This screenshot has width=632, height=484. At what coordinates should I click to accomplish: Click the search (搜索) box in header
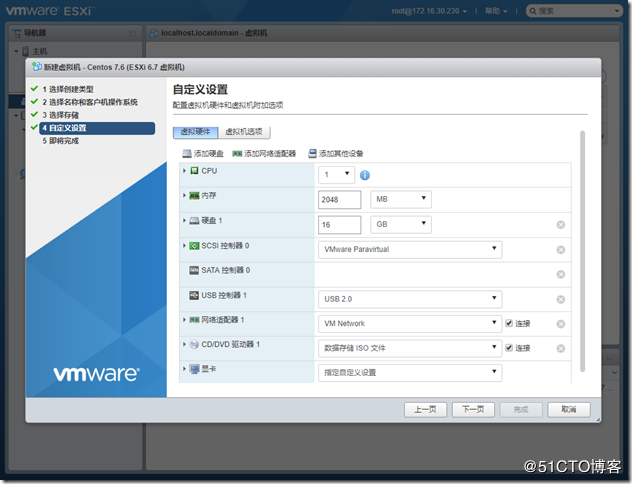[x=574, y=11]
